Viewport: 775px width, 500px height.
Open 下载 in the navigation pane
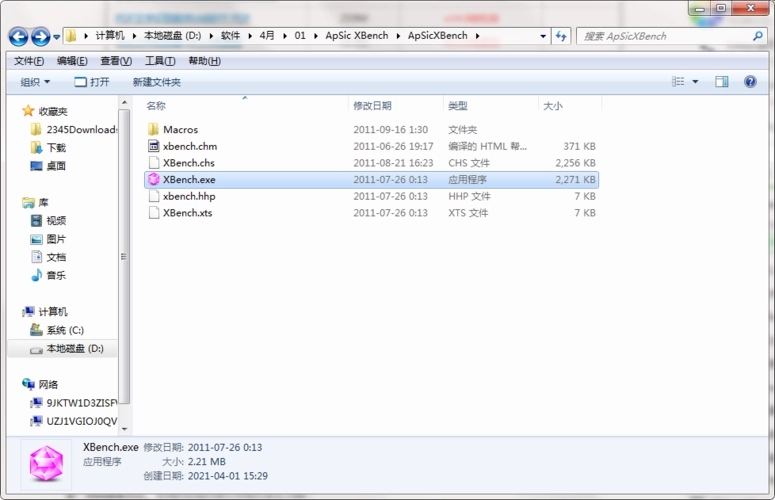tap(56, 148)
